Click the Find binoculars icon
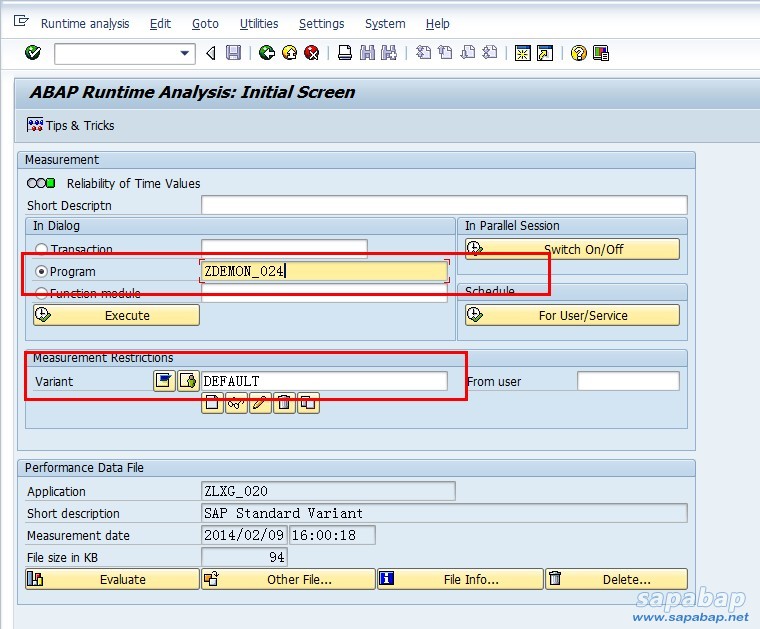Image resolution: width=760 pixels, height=629 pixels. click(x=367, y=53)
